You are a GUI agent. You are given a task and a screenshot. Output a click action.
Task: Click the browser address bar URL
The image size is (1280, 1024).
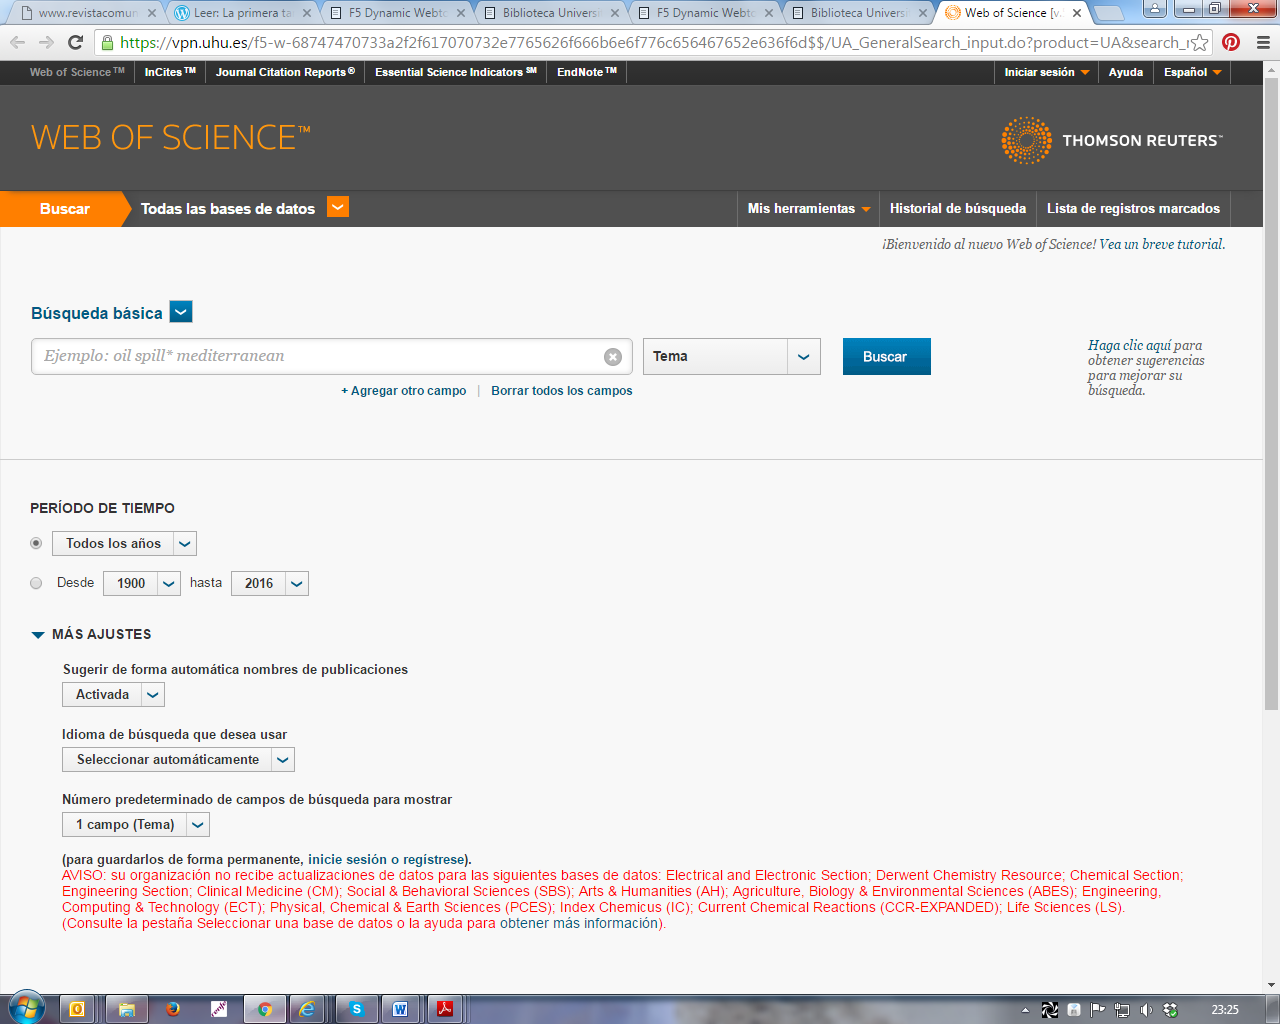(x=654, y=43)
